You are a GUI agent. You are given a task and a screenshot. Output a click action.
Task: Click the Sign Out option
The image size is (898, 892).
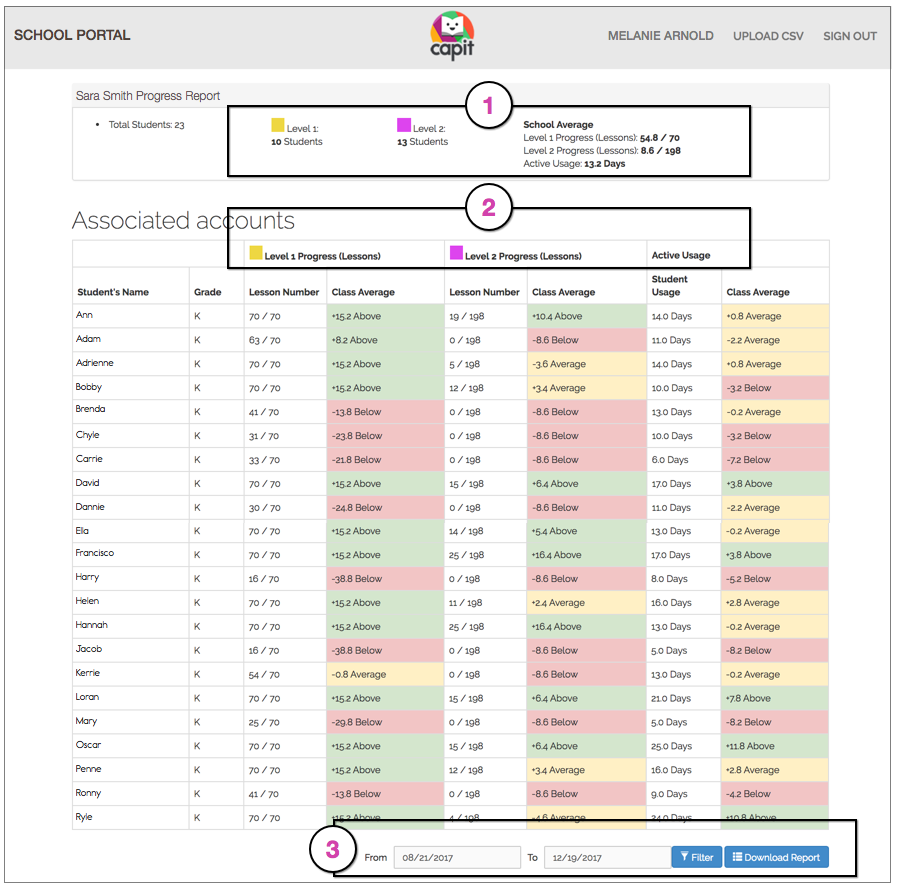849,36
